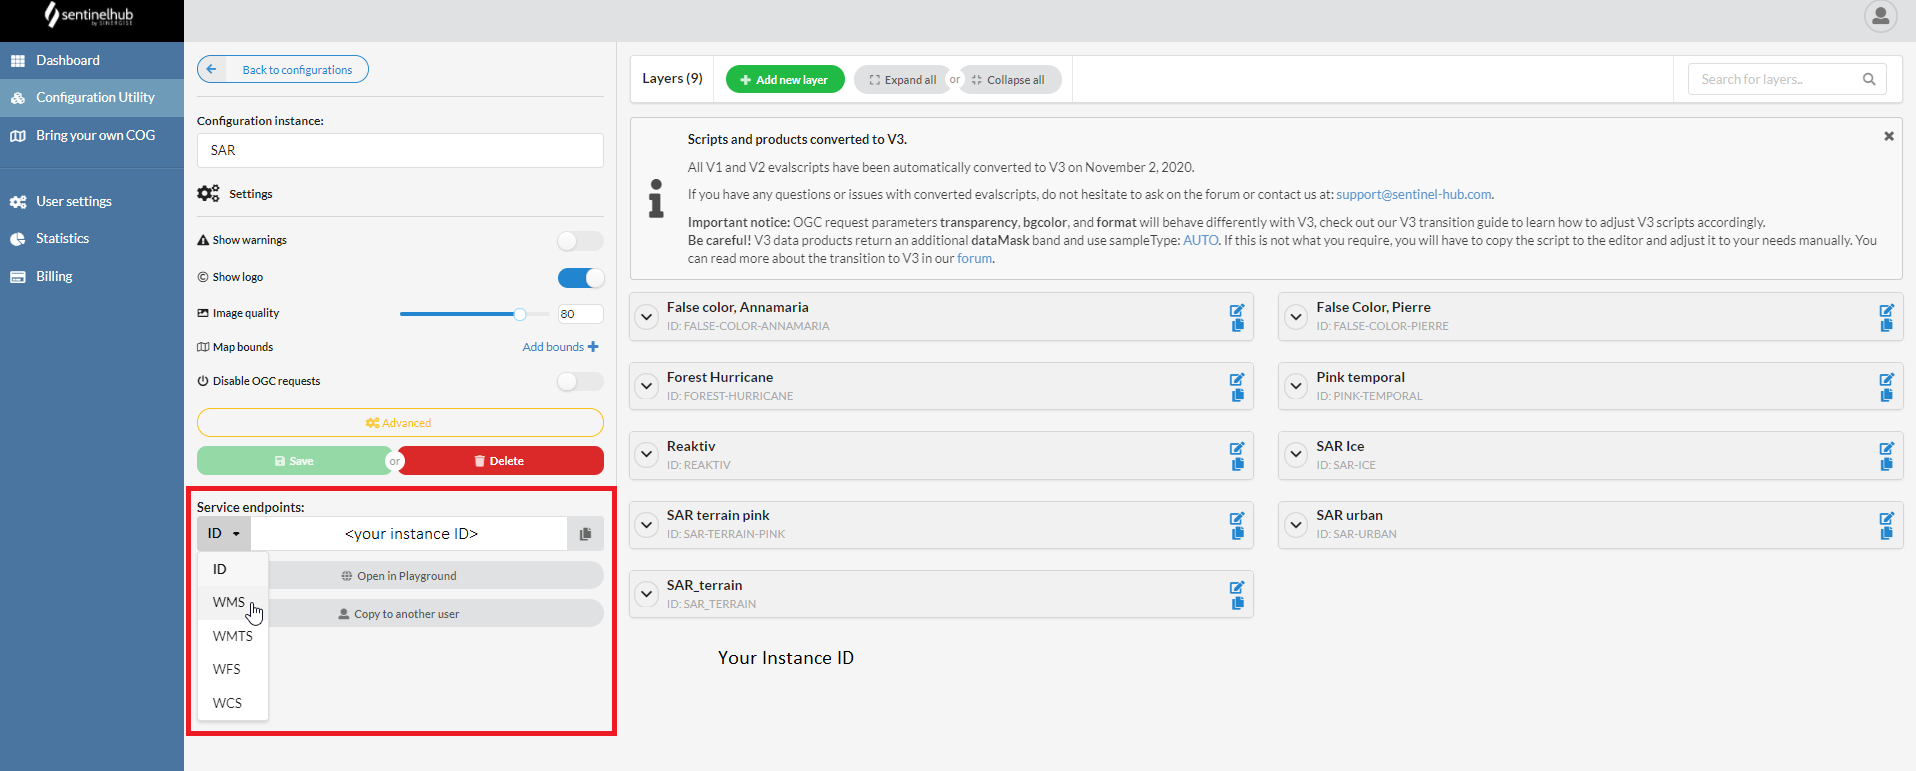The image size is (1916, 771).
Task: Click the Sentinel Hub logo
Action: pyautogui.click(x=89, y=15)
